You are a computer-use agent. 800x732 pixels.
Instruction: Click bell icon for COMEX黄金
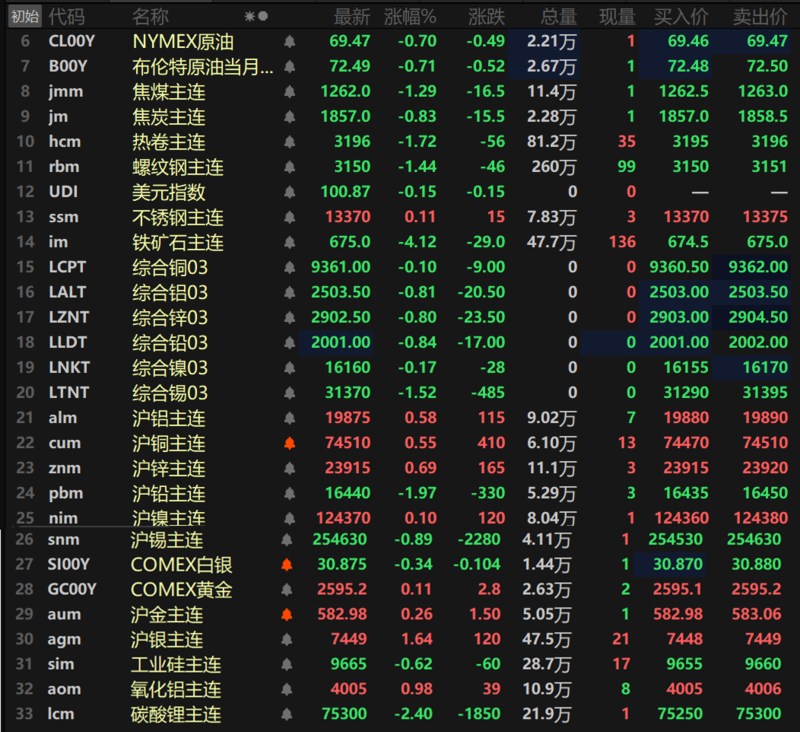point(287,590)
